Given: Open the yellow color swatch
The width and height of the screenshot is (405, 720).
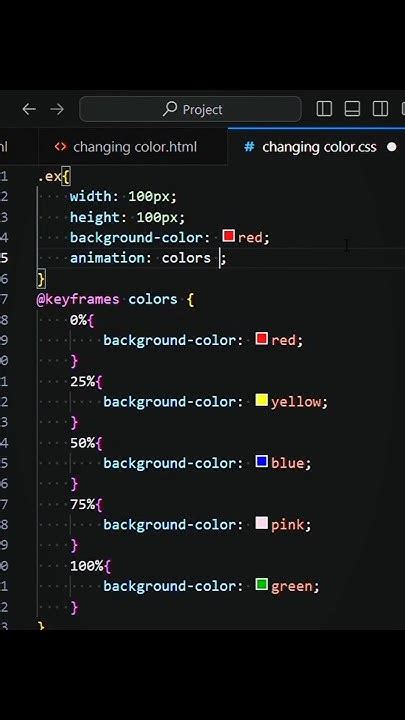Looking at the screenshot, I should [x=262, y=400].
